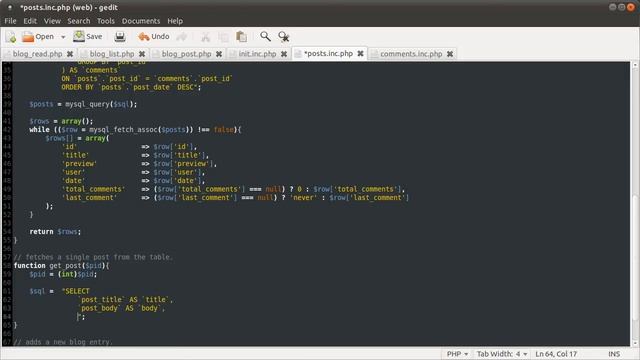Open Find with magnifier icon
Screen dimensions: 640x360
pos(265,36)
